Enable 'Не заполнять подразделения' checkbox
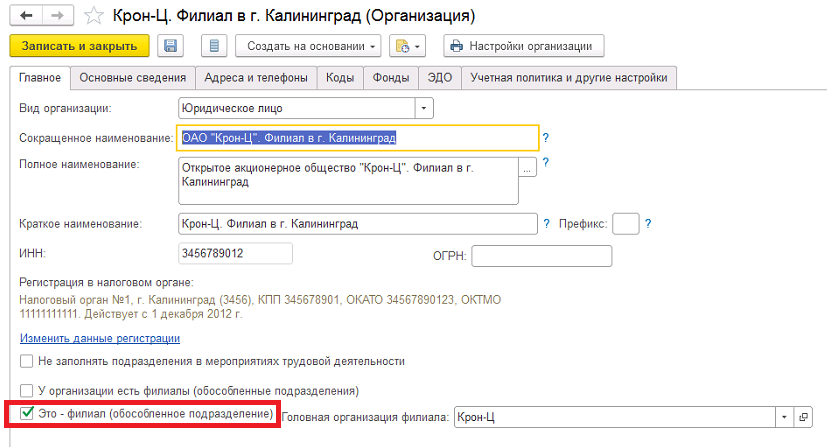The height and width of the screenshot is (447, 827). 26,361
